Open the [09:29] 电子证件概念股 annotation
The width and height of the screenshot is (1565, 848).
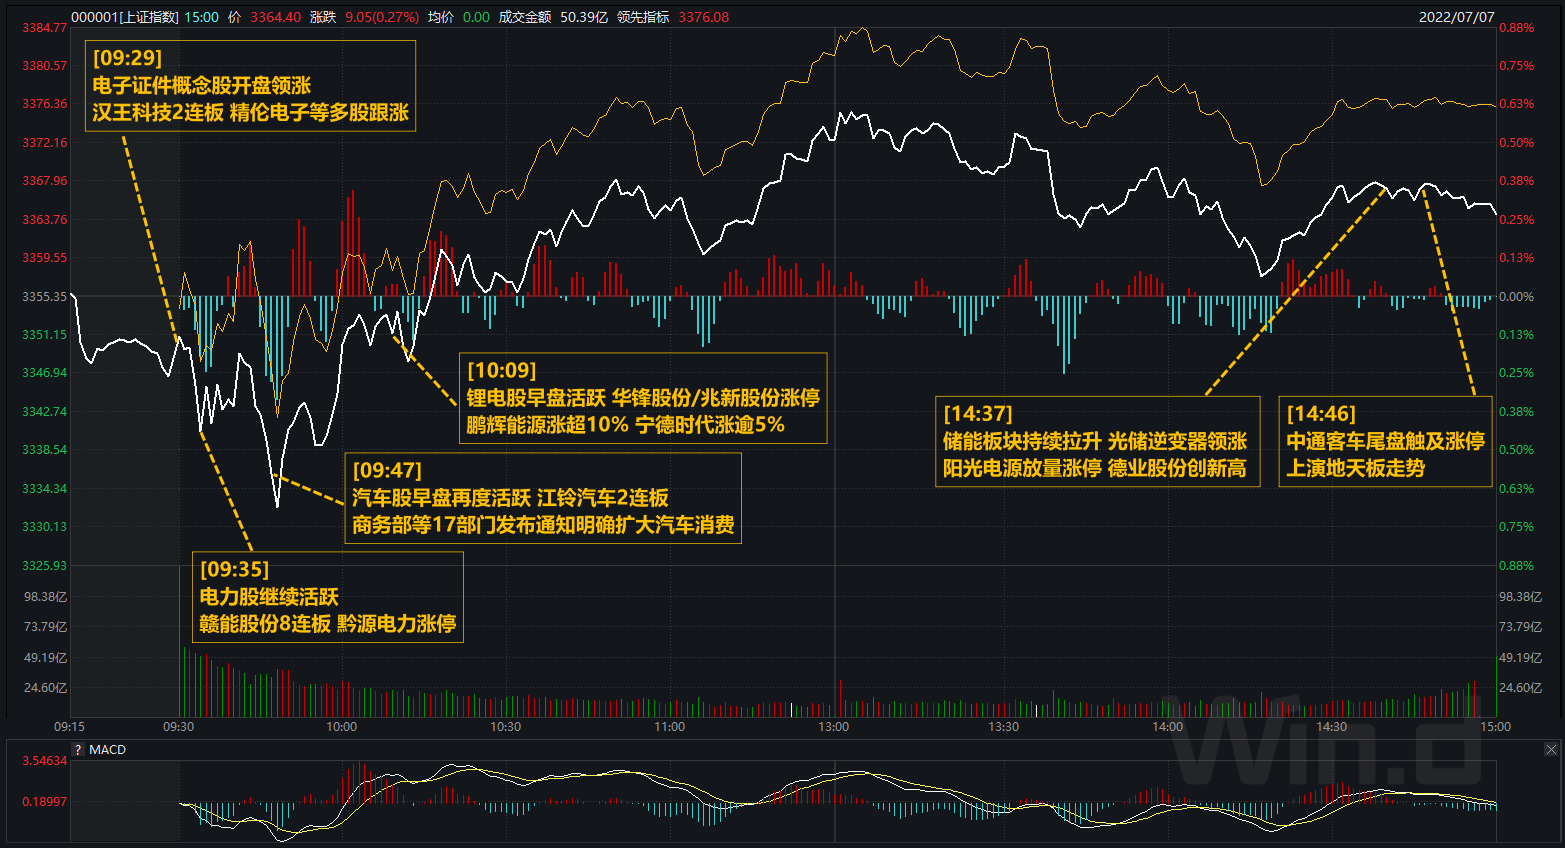click(251, 85)
